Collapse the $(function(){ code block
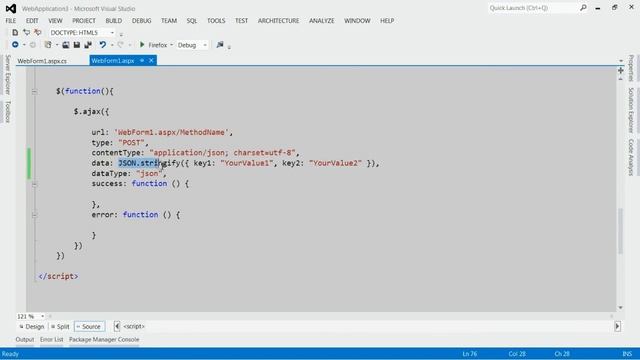 (35, 92)
